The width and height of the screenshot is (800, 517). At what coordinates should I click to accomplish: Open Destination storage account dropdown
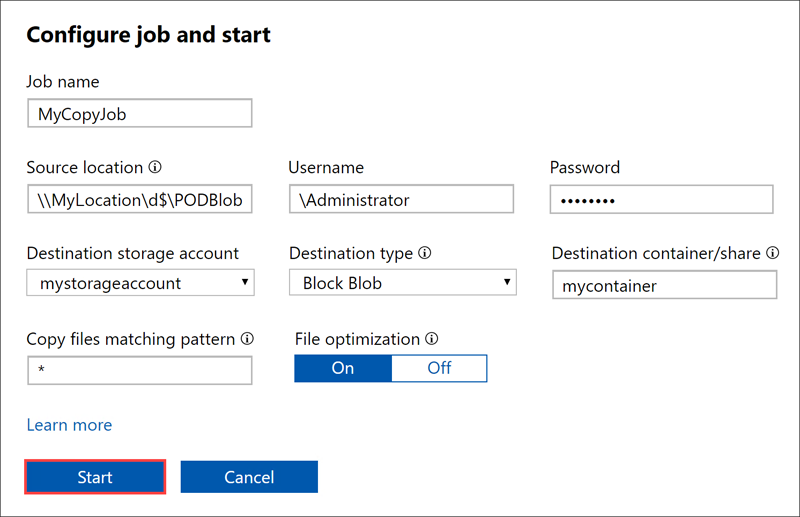point(140,283)
